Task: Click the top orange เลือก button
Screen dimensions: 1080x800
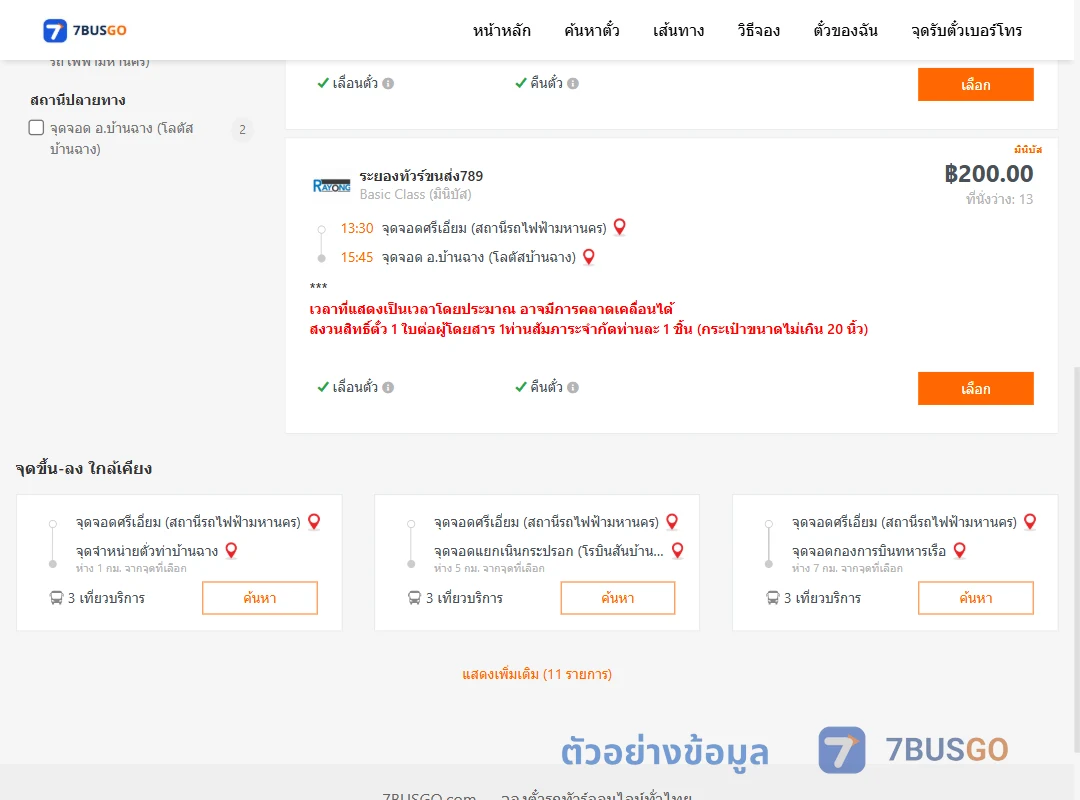Action: coord(975,84)
